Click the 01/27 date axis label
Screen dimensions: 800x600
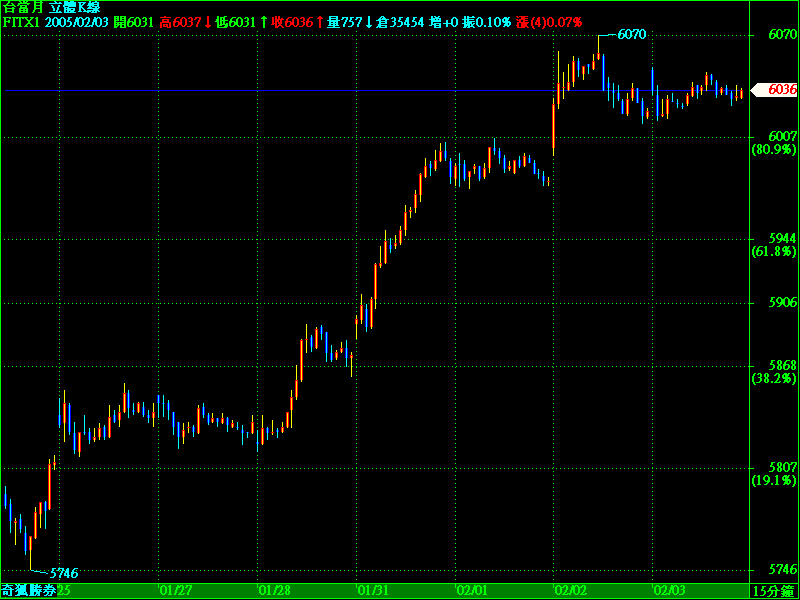[x=176, y=591]
